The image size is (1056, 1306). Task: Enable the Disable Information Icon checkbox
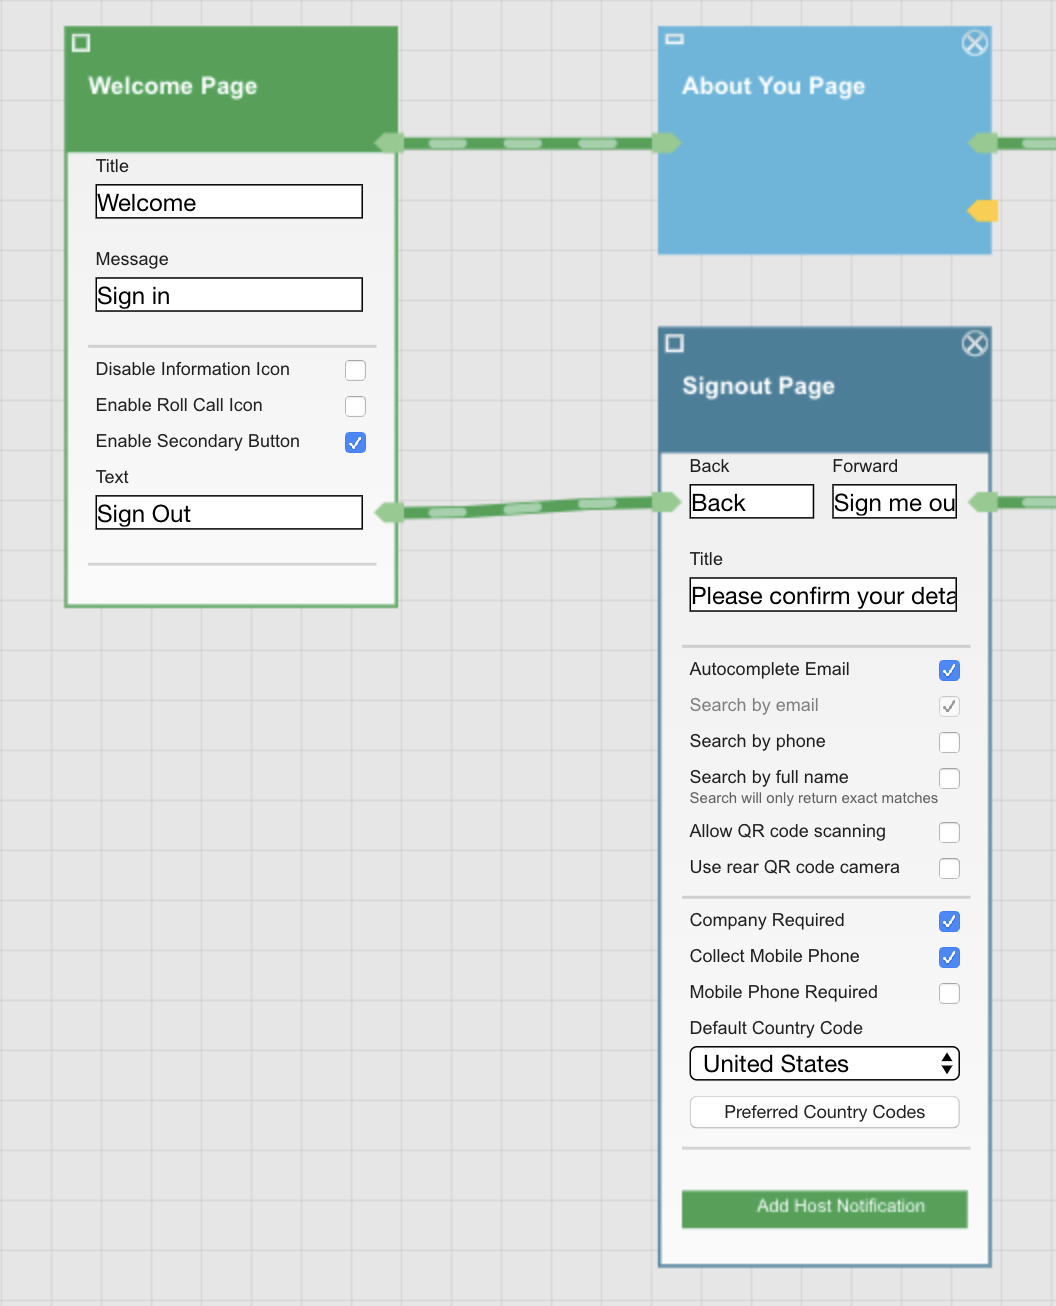pyautogui.click(x=355, y=370)
